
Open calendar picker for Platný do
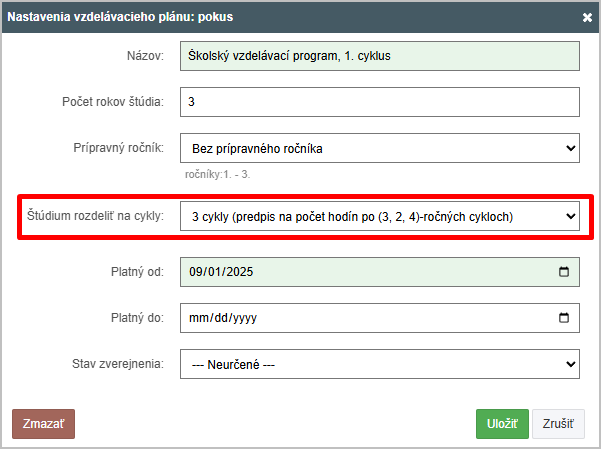564,318
